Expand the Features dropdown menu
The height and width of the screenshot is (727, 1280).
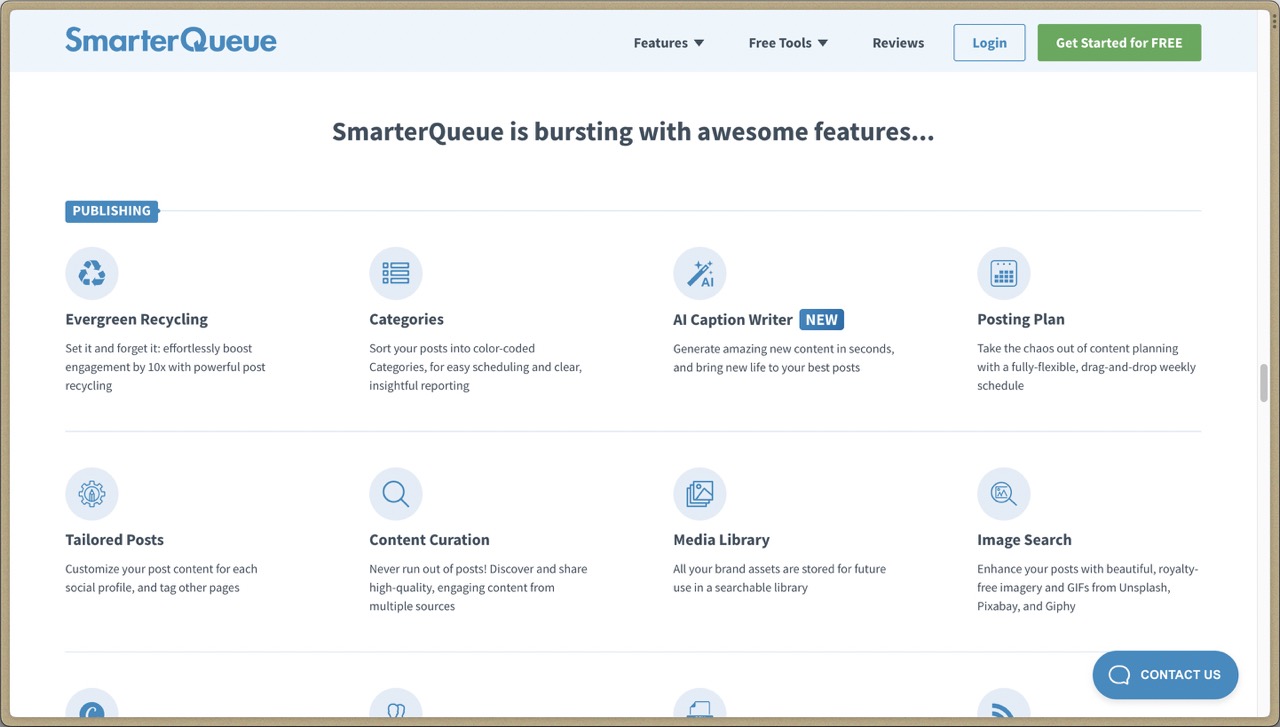[x=669, y=43]
